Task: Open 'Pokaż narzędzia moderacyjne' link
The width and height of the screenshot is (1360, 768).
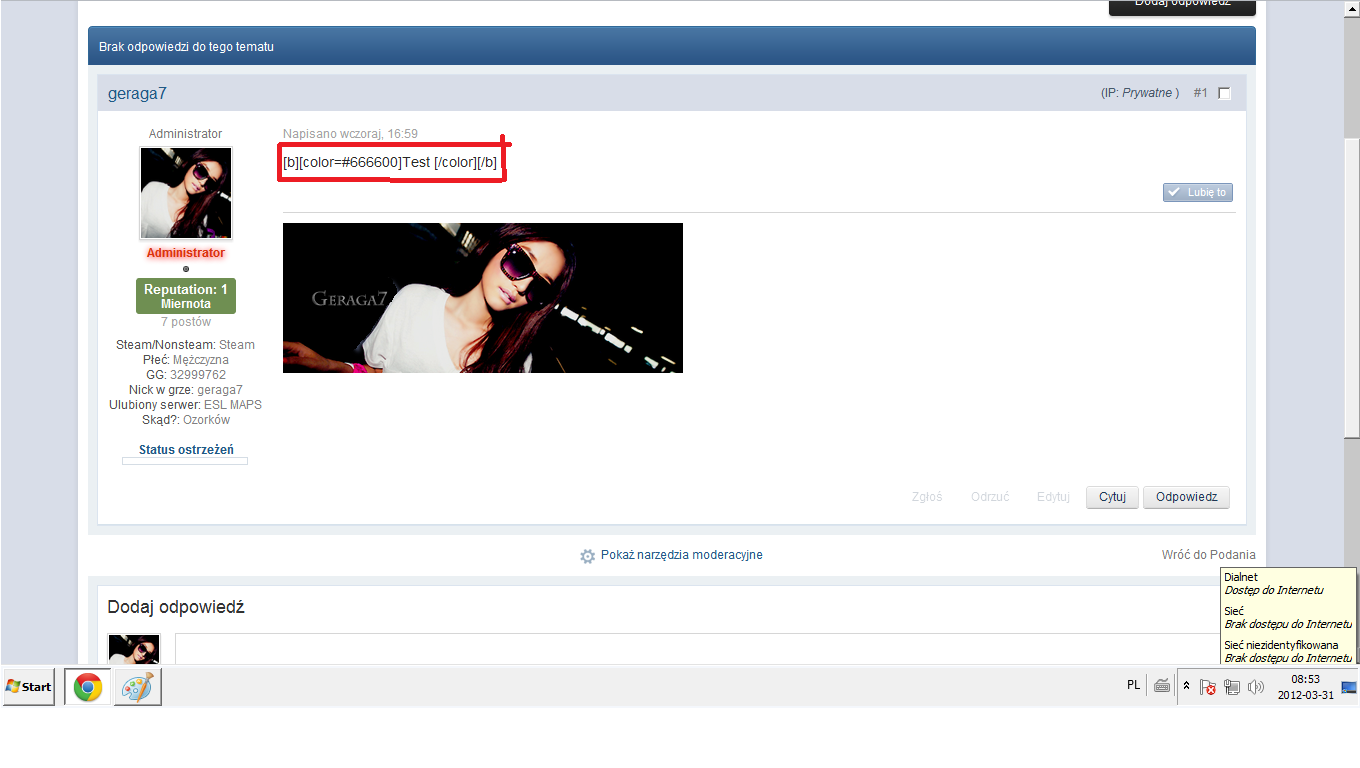Action: point(681,555)
